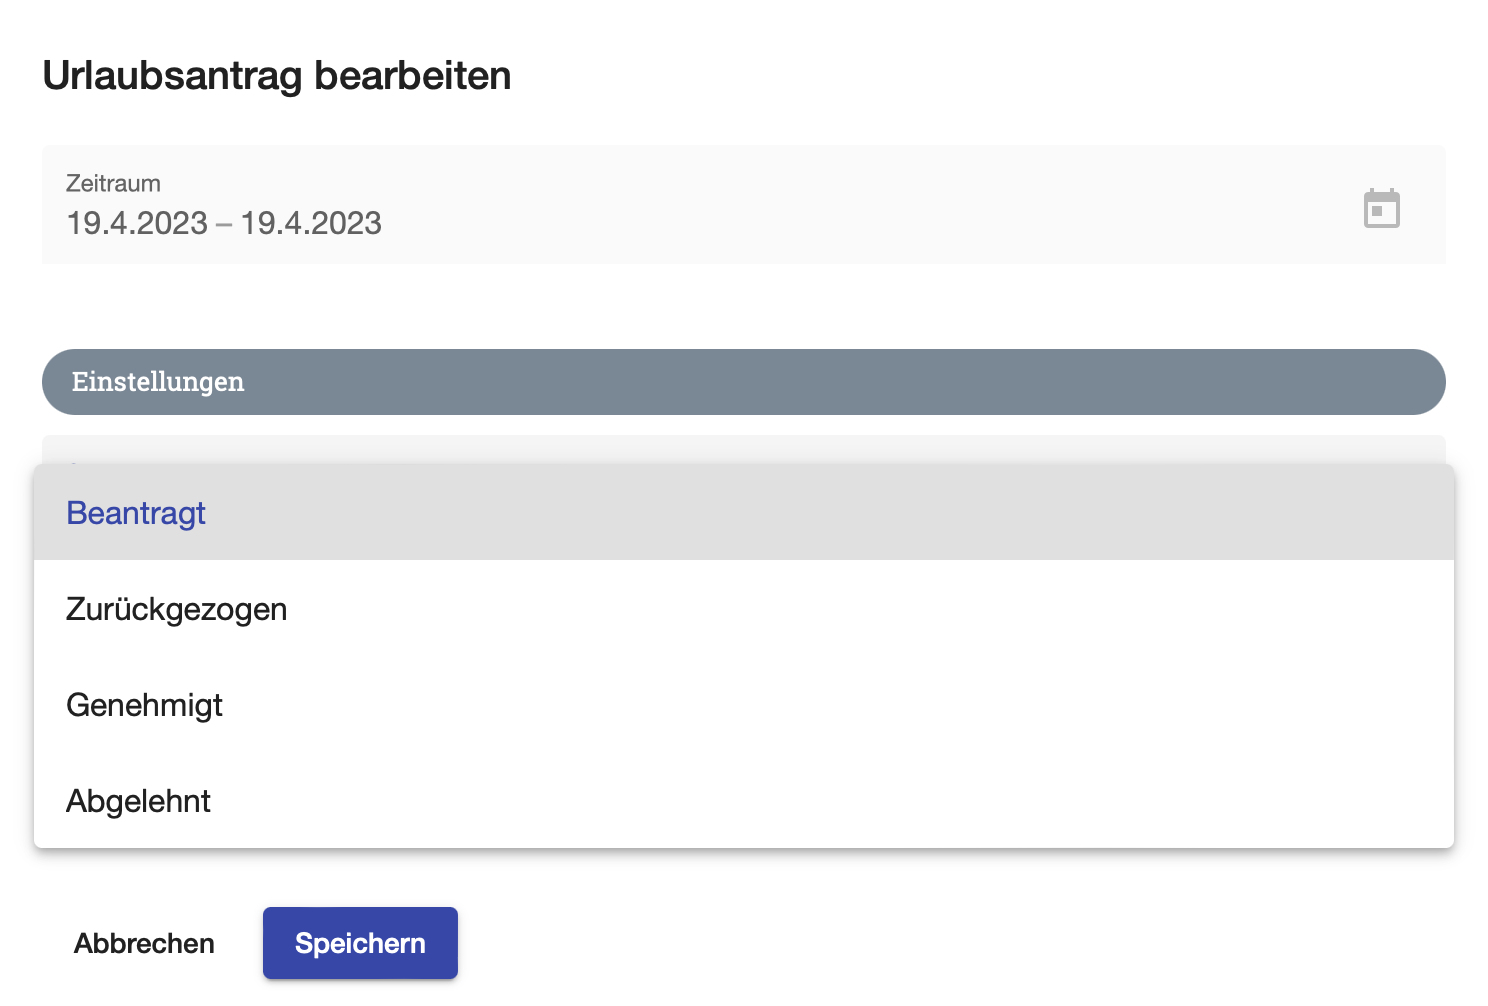
Task: Click the blue Speichern button
Action: click(x=360, y=943)
